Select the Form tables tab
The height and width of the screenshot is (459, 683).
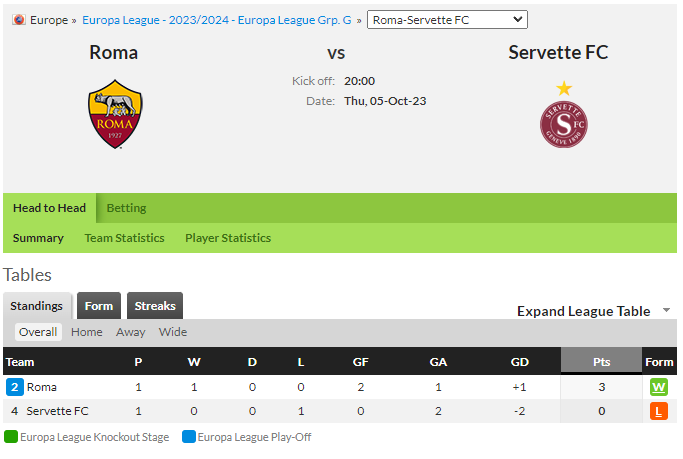(x=99, y=306)
